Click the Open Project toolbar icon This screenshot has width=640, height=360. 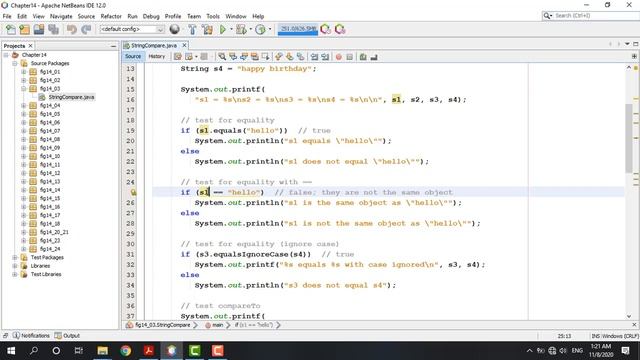click(39, 29)
